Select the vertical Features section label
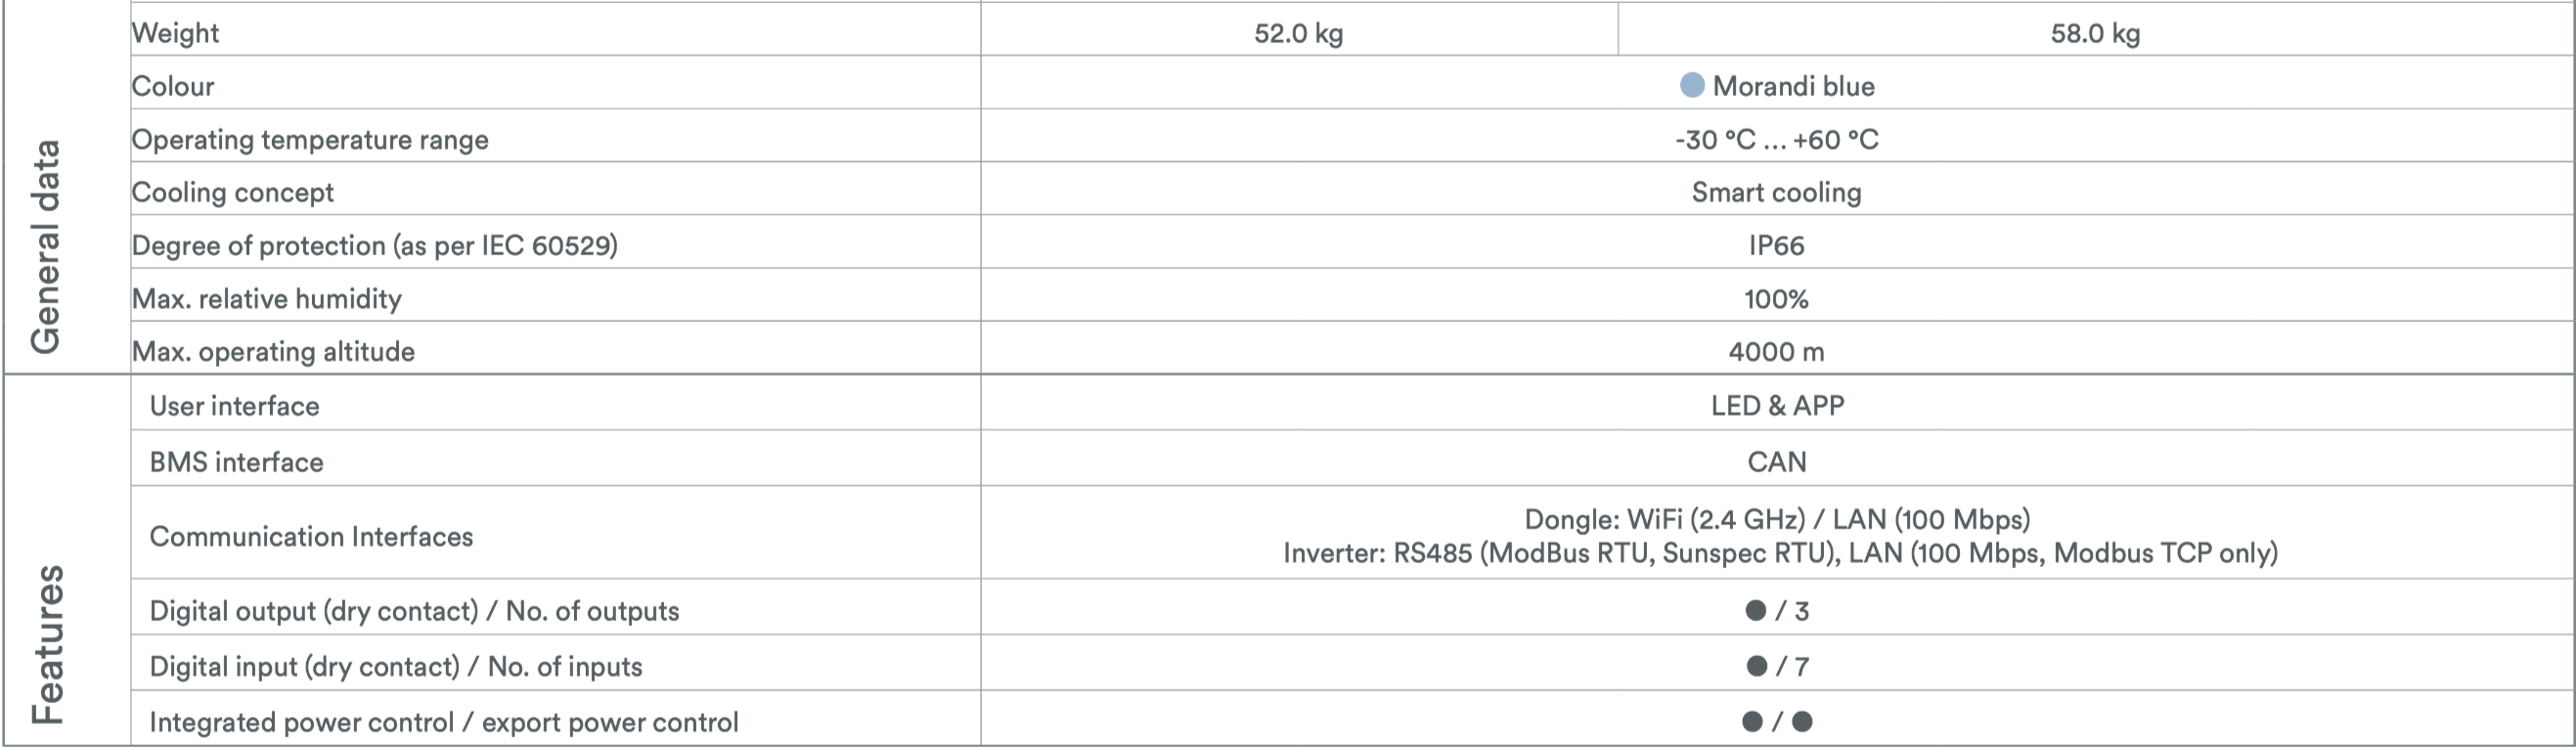Viewport: 2576px width, 747px height. [x=48, y=644]
